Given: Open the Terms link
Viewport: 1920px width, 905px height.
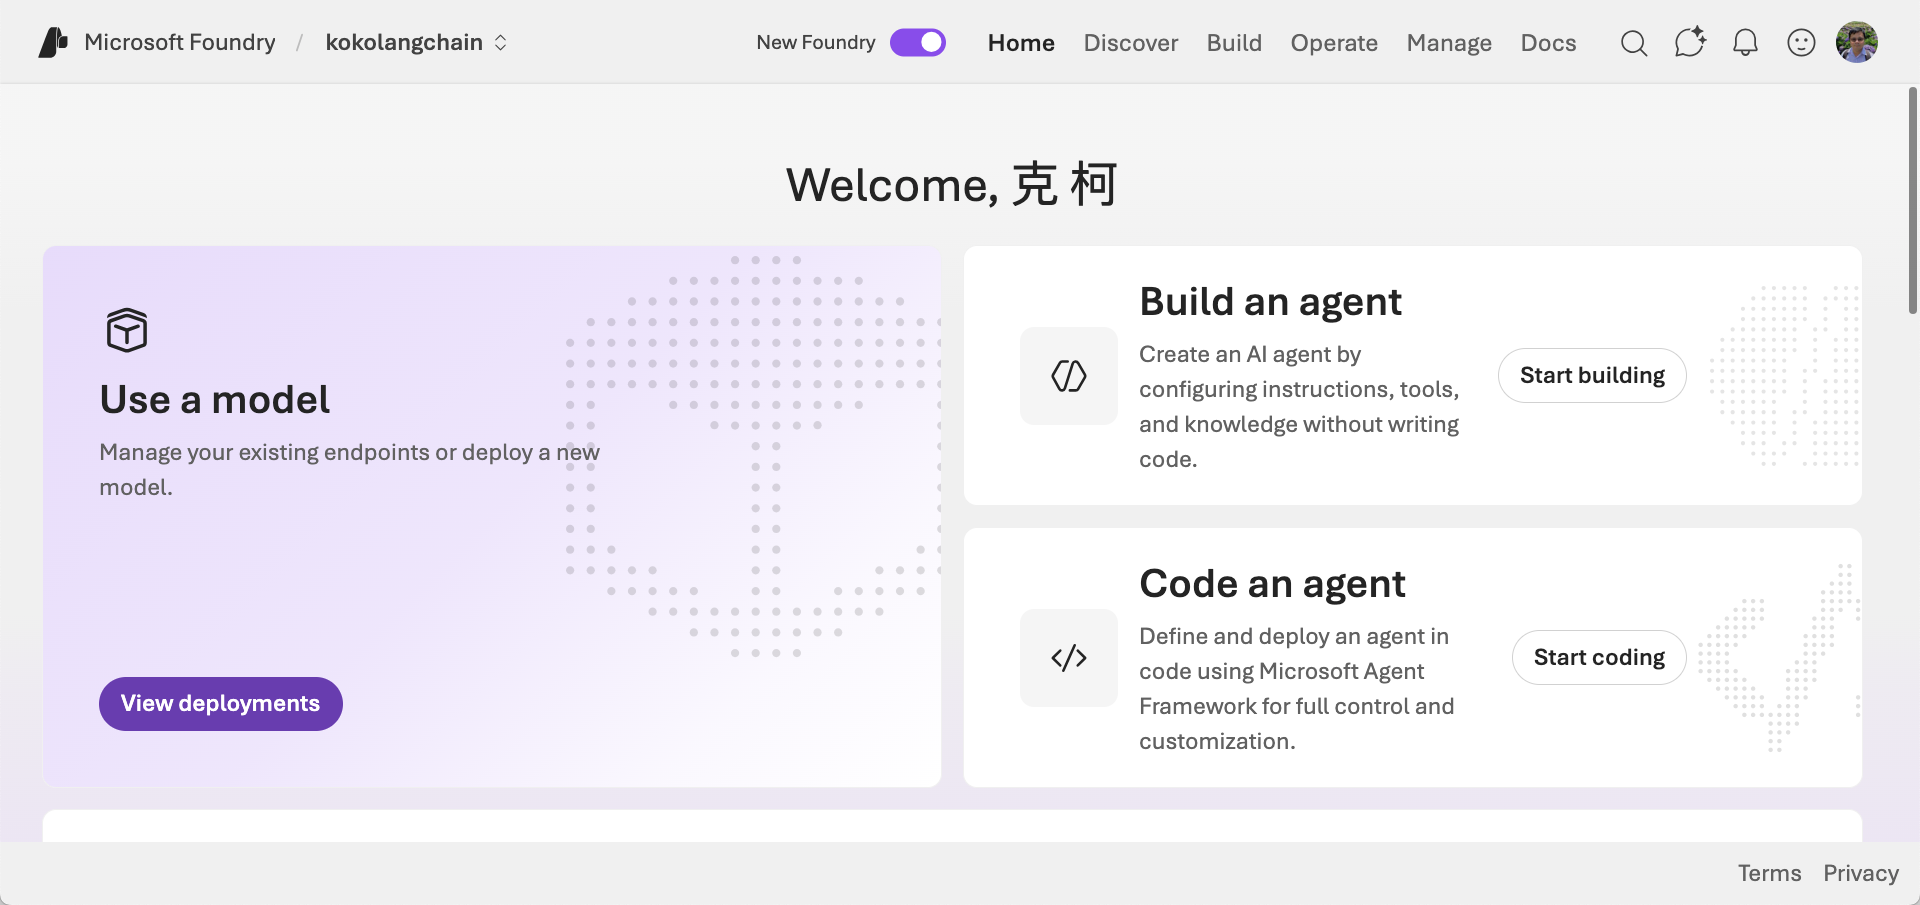Looking at the screenshot, I should coord(1769,873).
